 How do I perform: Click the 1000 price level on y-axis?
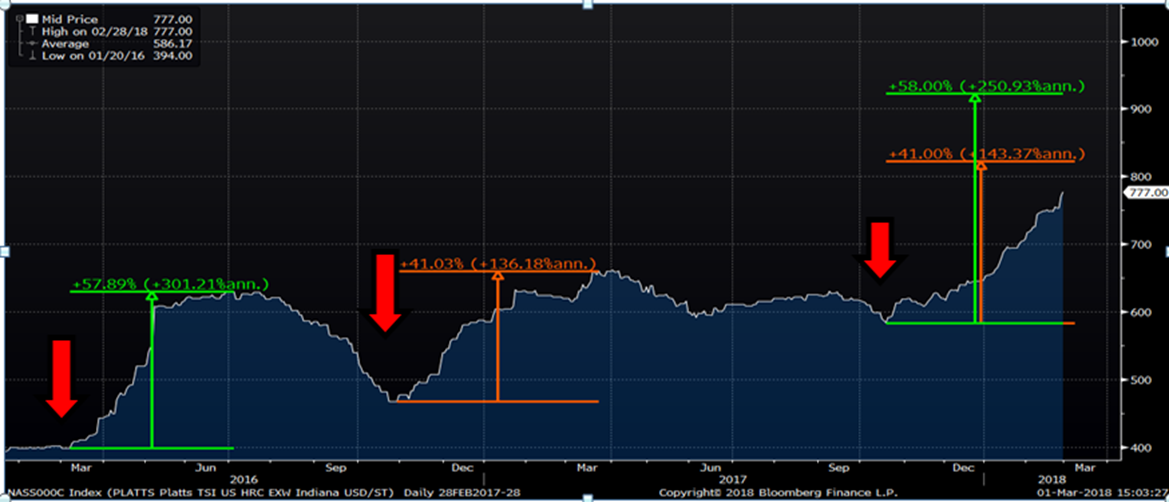point(1141,42)
